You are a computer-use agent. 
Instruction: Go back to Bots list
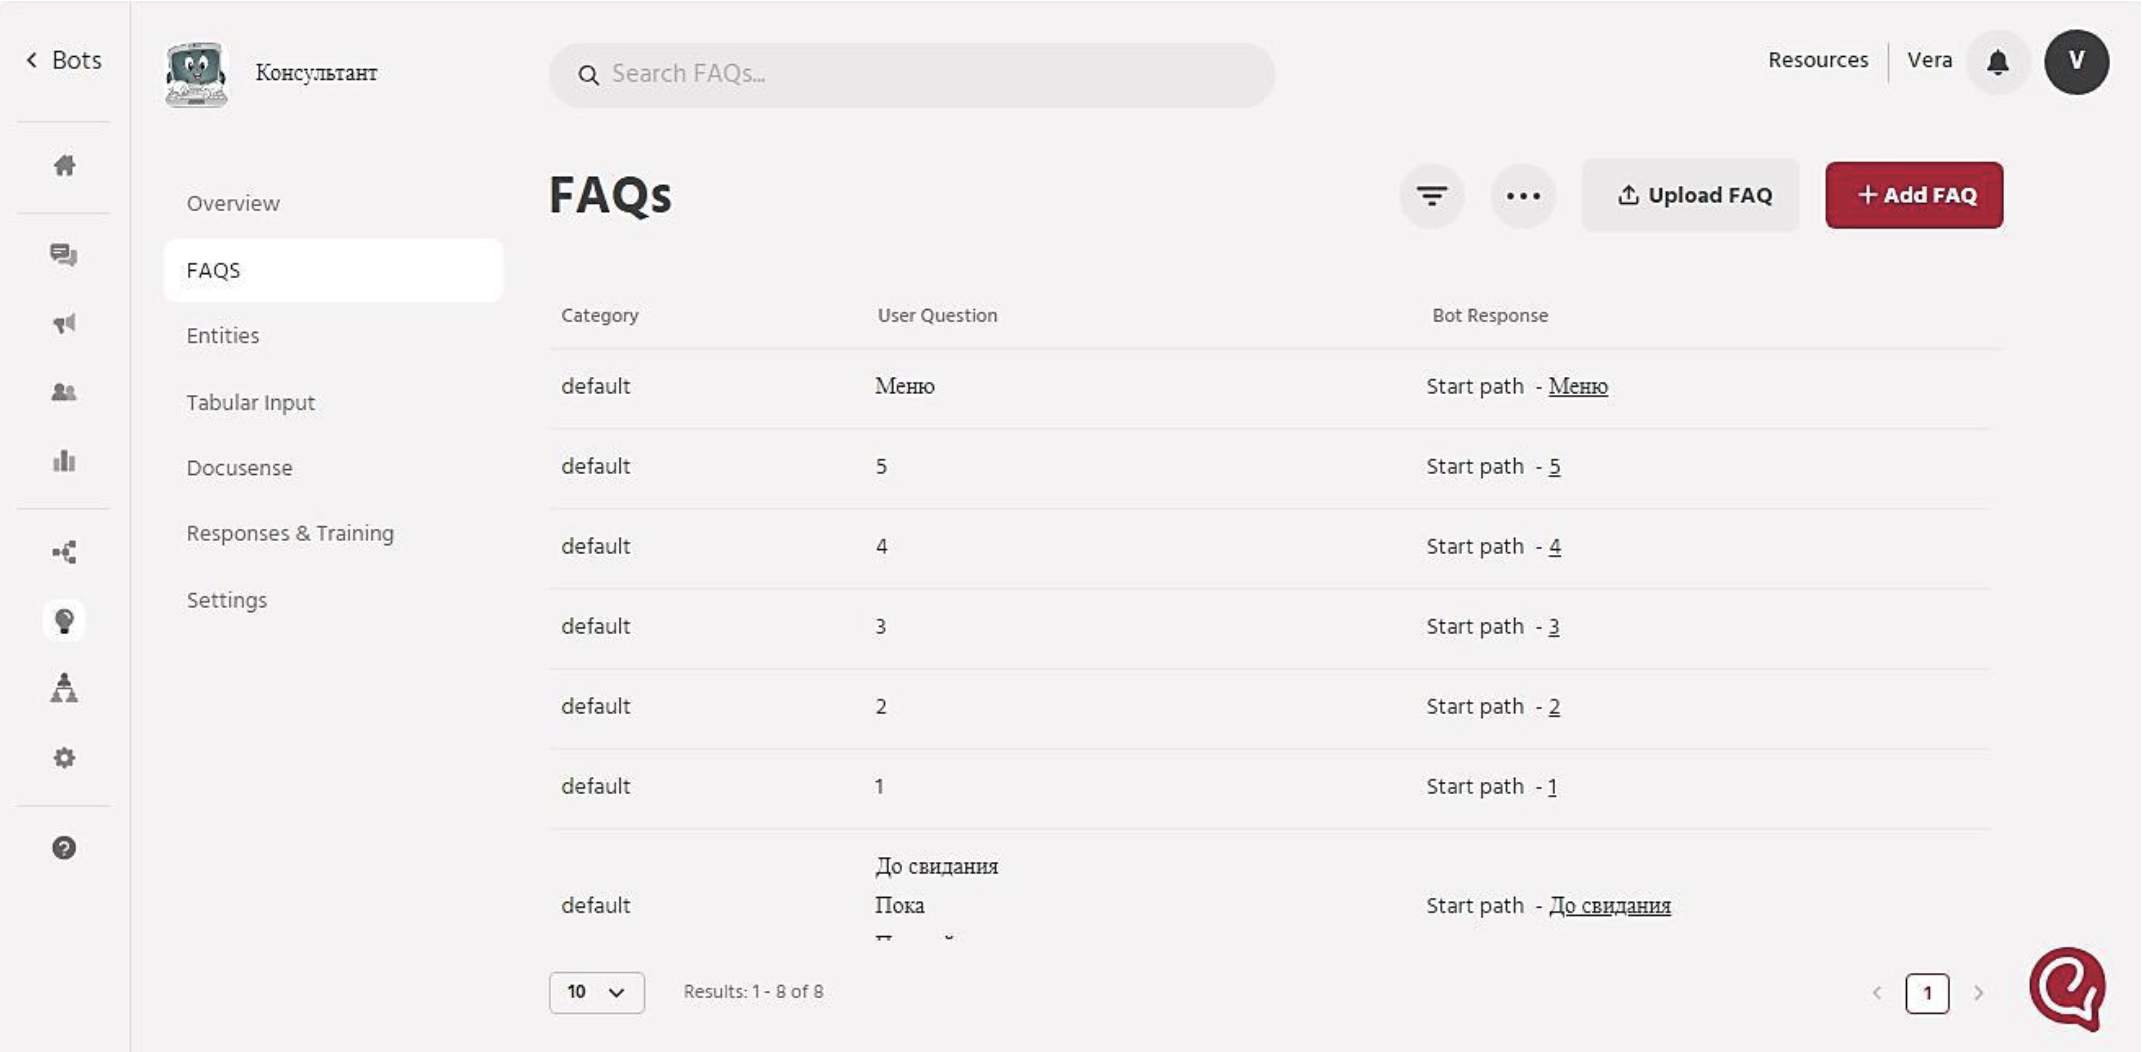pos(64,61)
